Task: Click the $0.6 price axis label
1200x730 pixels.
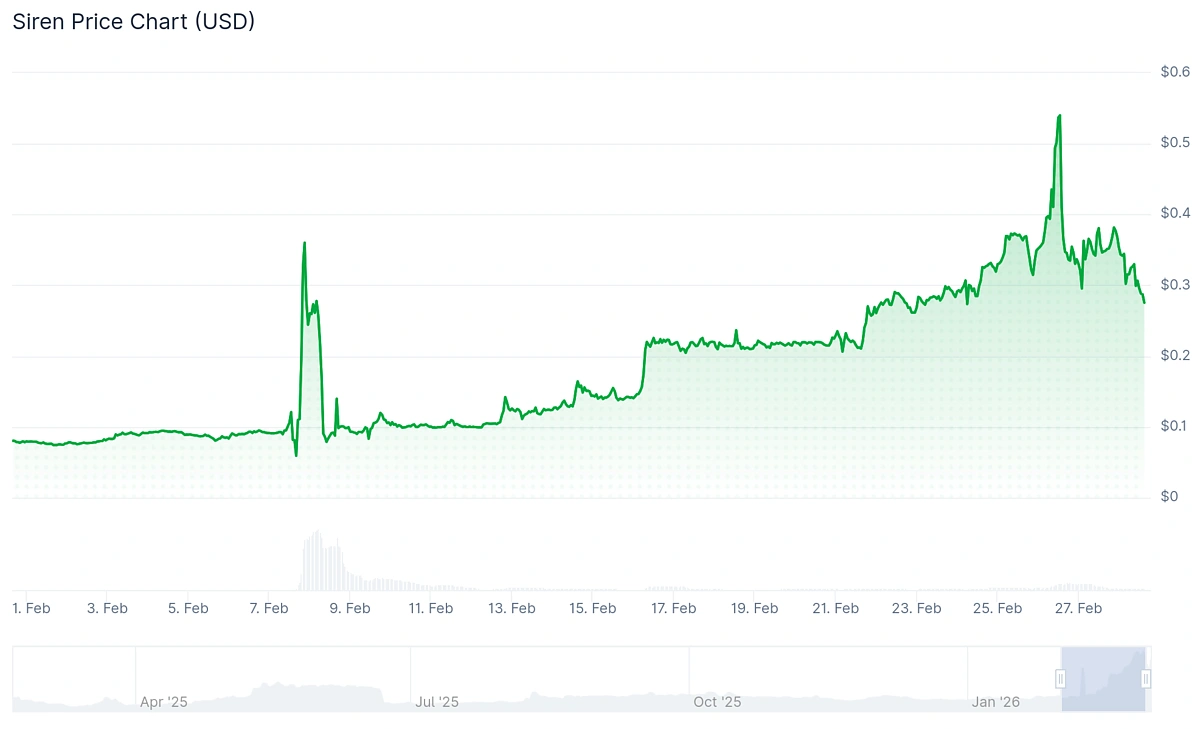Action: (1175, 72)
